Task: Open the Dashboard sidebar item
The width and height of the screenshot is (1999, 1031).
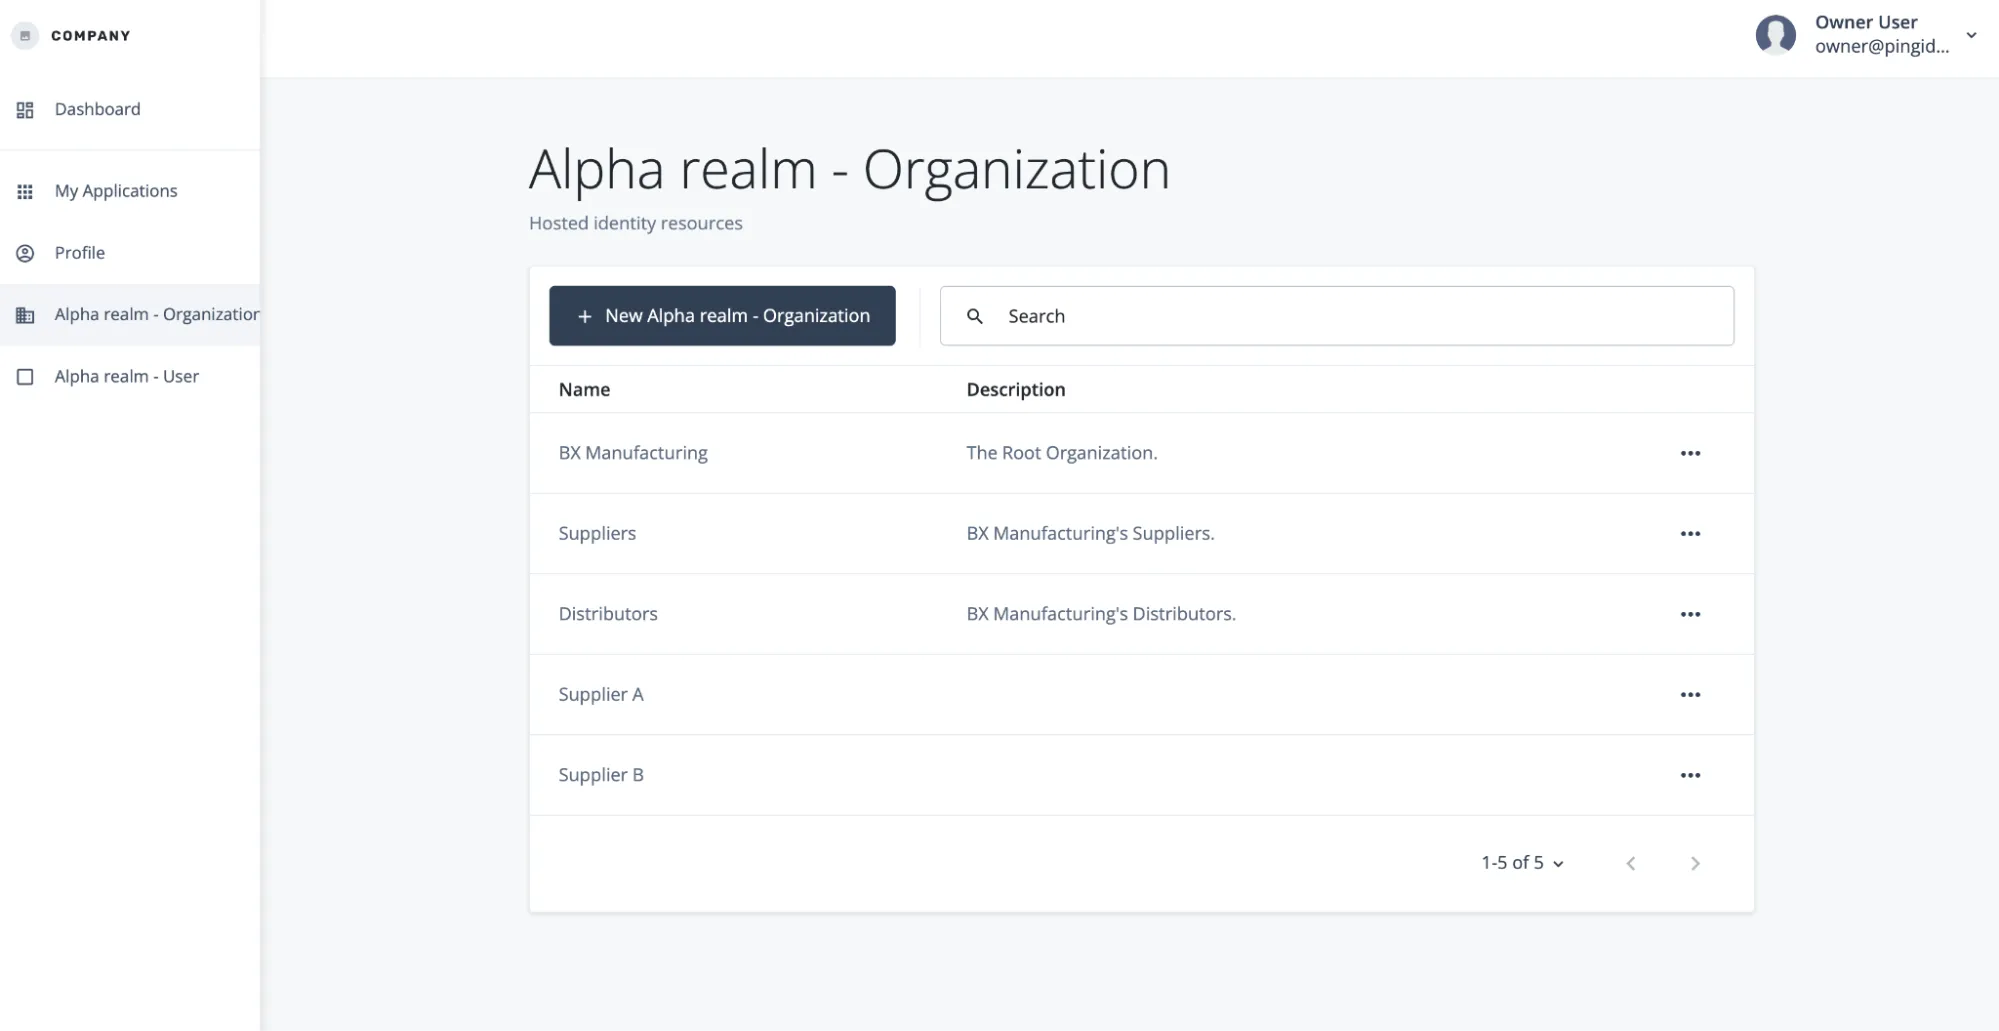Action: point(130,109)
